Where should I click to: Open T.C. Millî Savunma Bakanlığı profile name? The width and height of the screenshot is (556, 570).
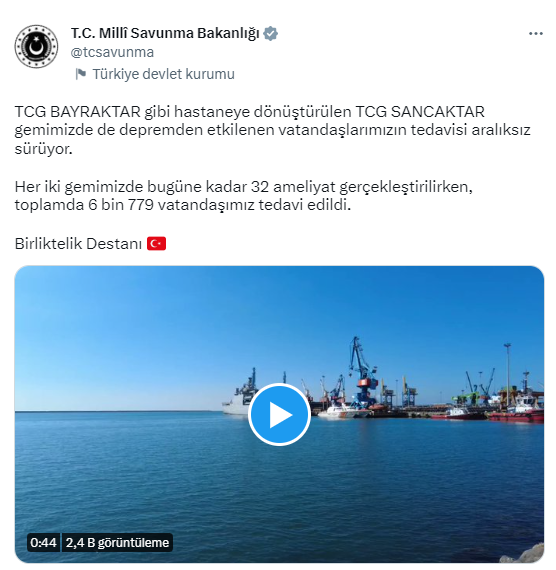point(165,33)
